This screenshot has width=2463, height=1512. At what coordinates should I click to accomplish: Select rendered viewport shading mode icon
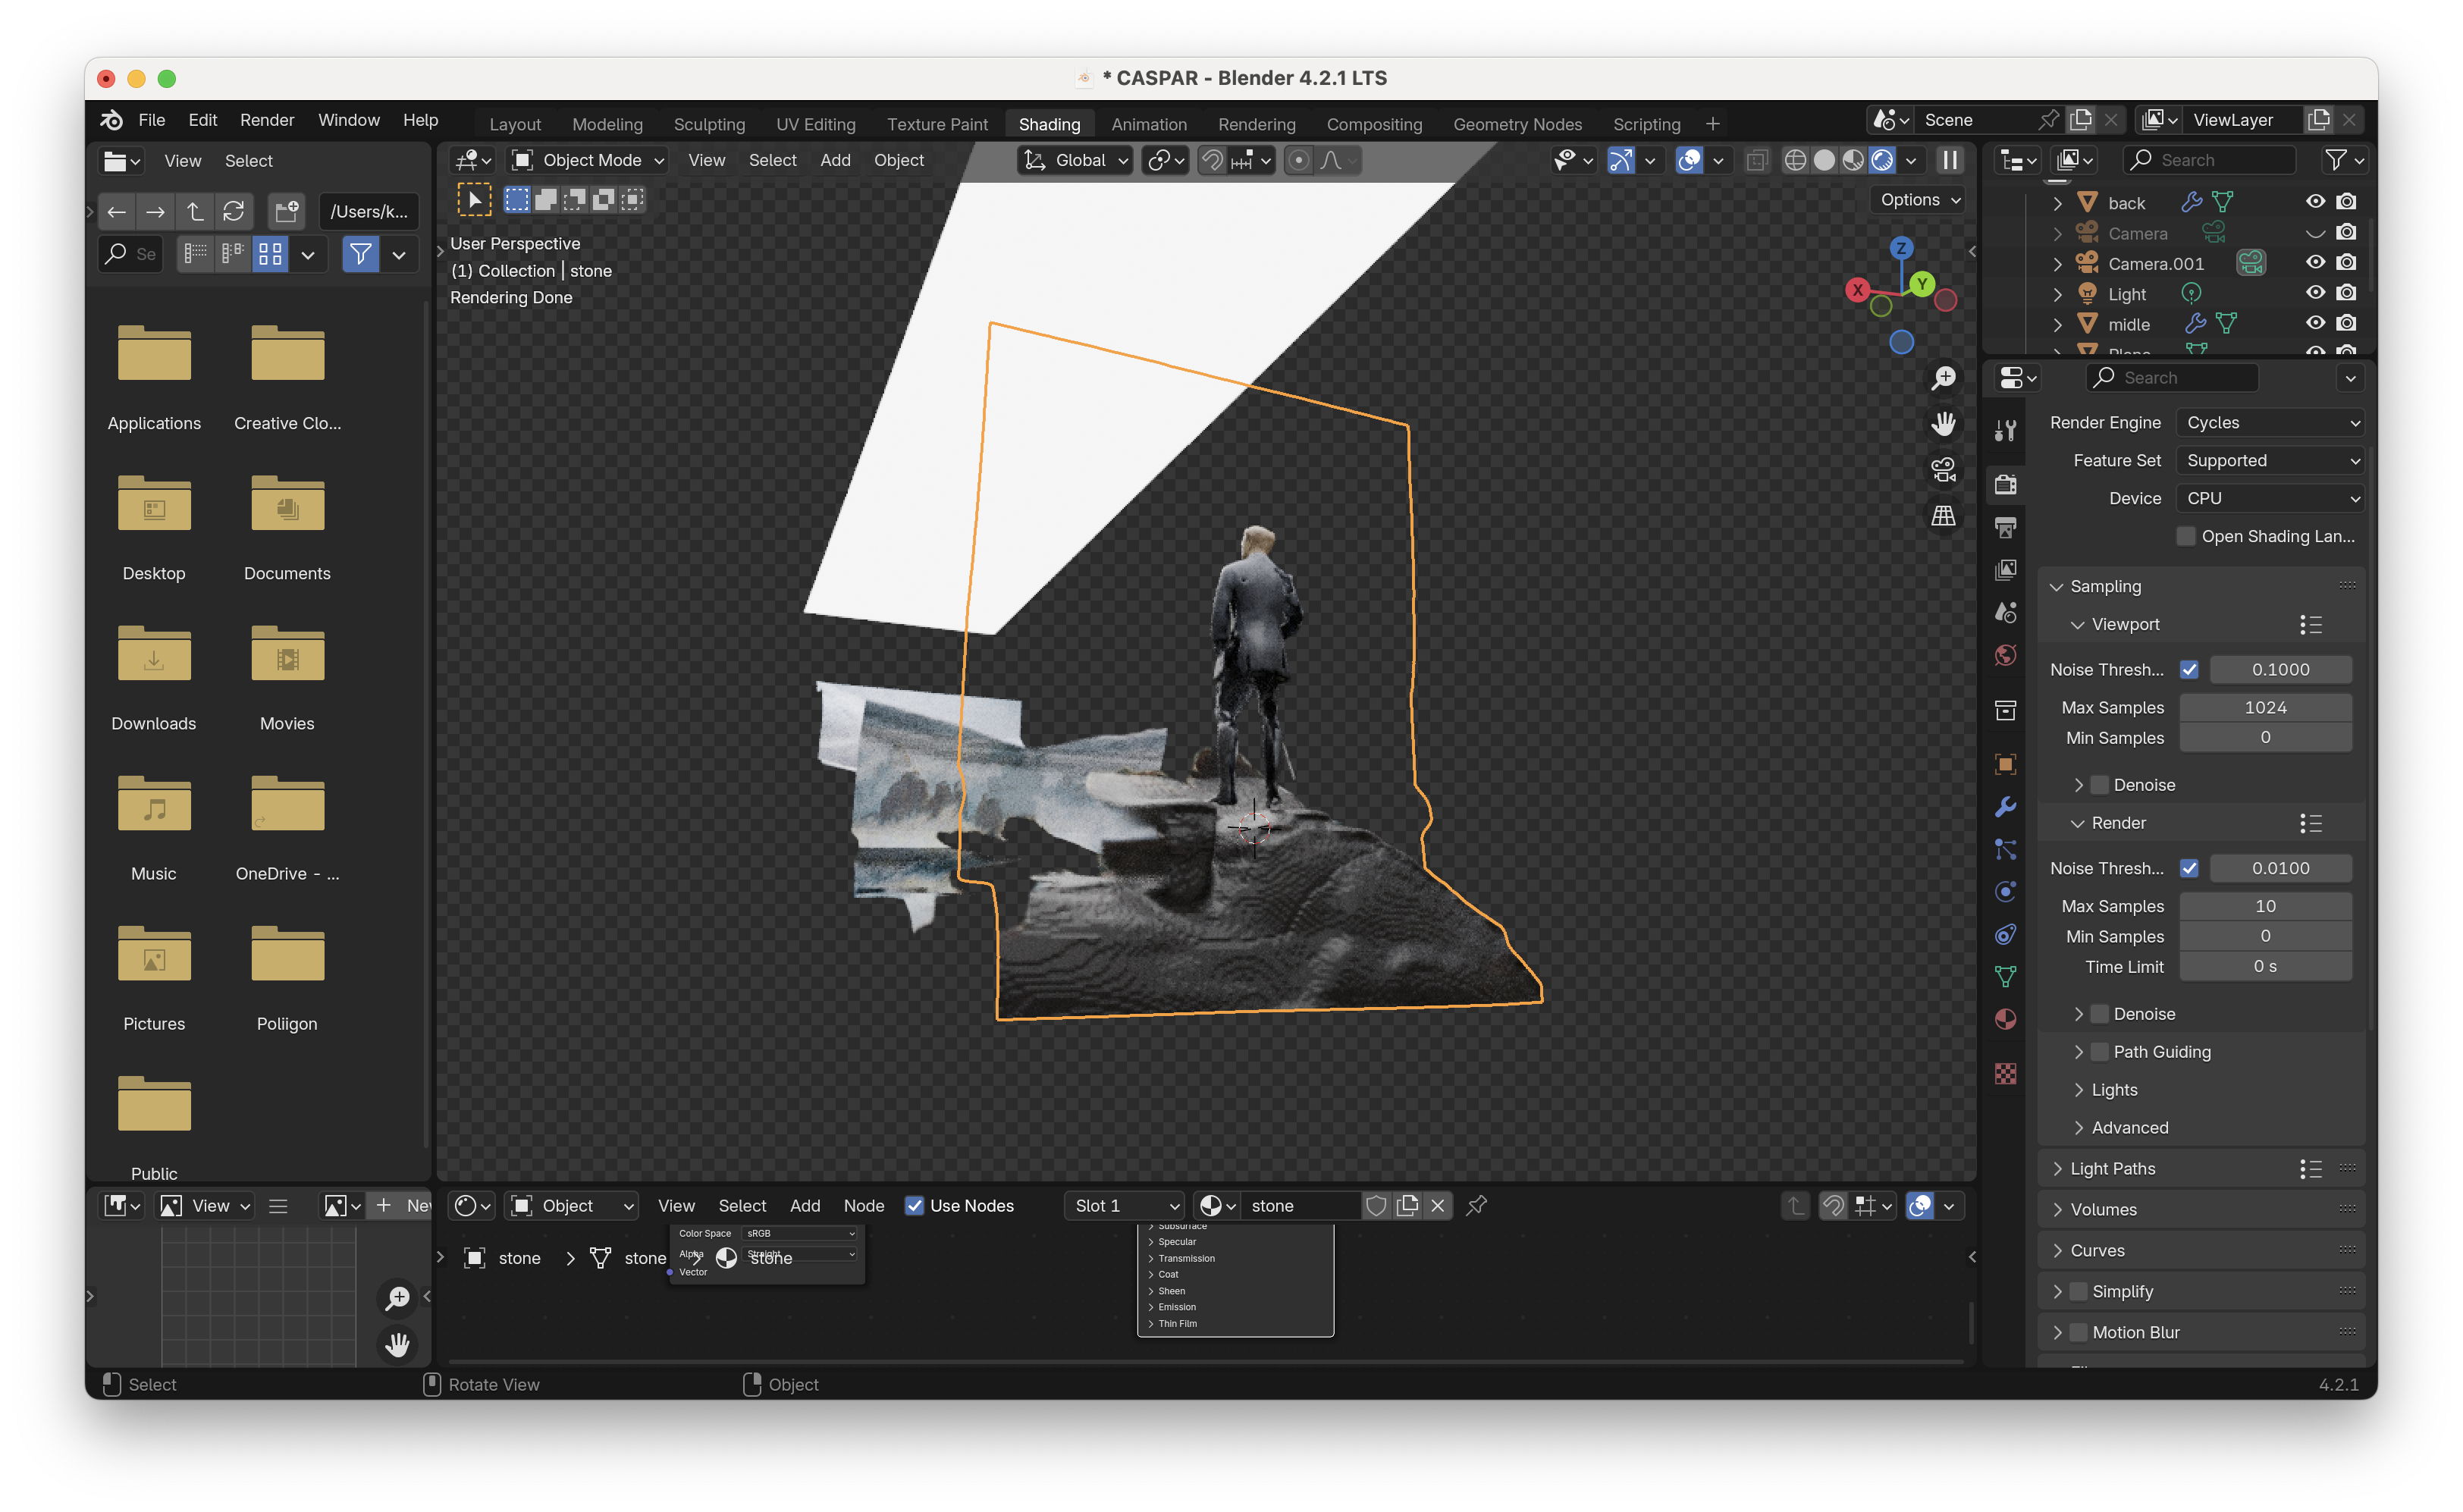click(1882, 160)
